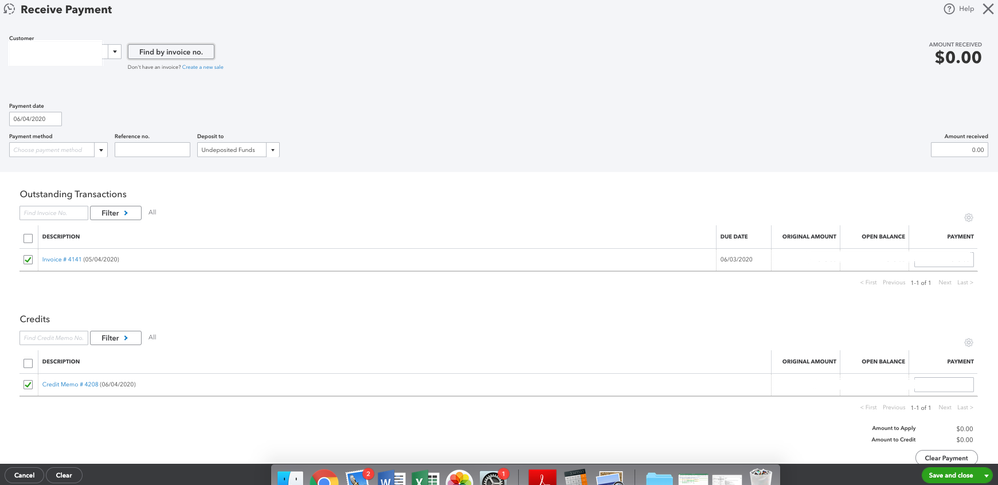
Task: Open the Trash in the dock
Action: coord(760,477)
